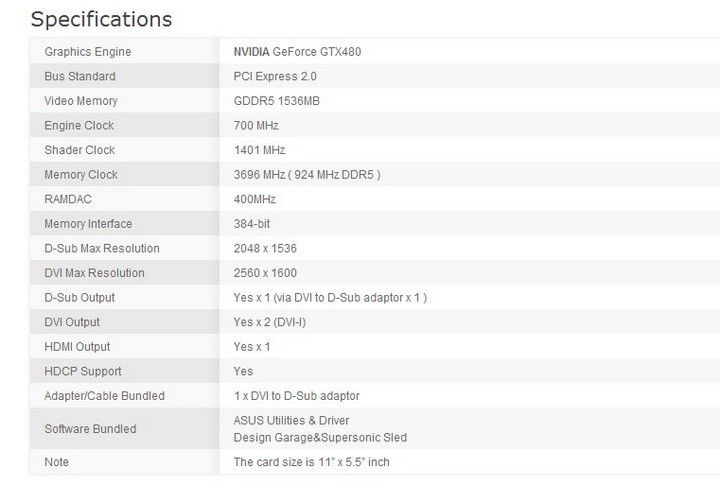Click the RAMDAC 400MHz value
This screenshot has height=503, width=720.
(255, 199)
